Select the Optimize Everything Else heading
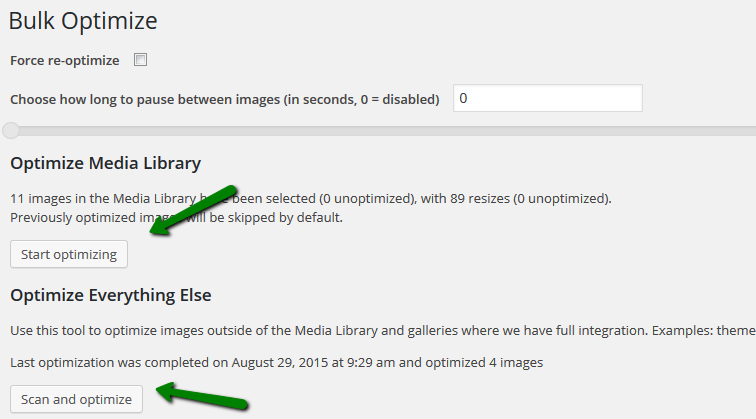The width and height of the screenshot is (756, 419). tap(110, 295)
